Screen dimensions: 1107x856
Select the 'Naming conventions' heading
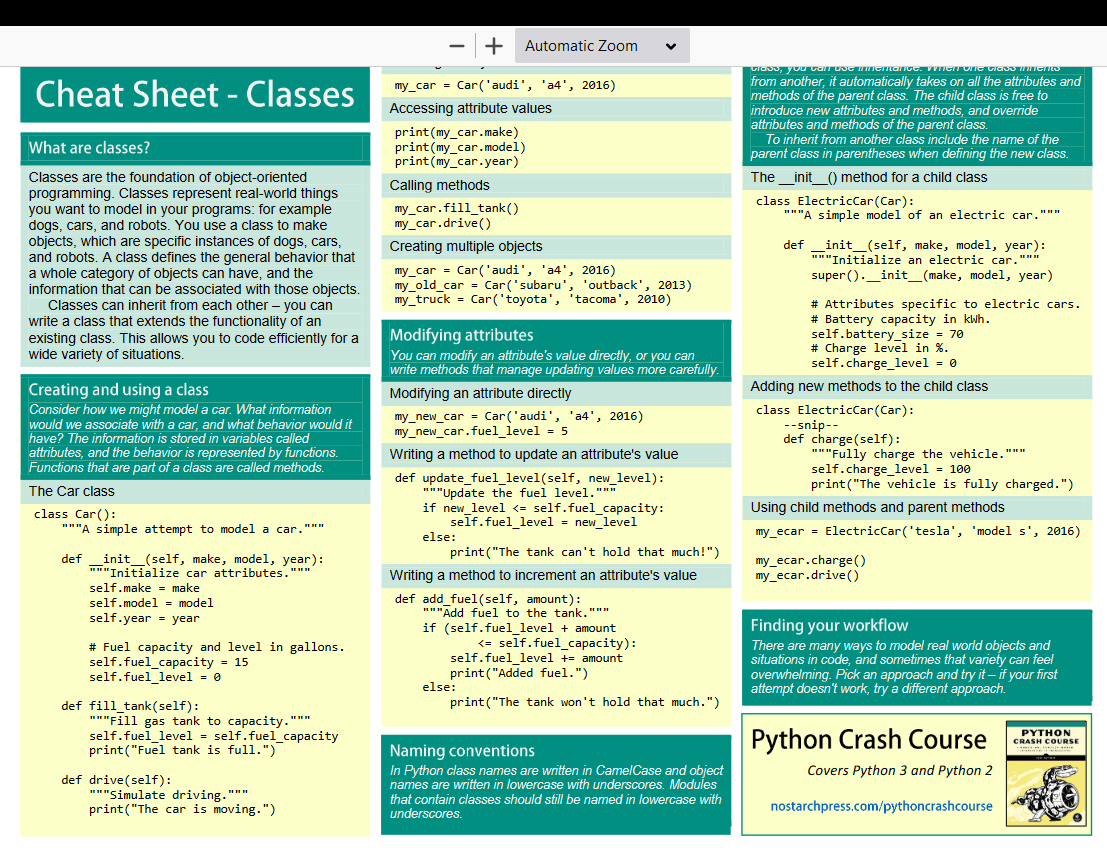coord(461,751)
